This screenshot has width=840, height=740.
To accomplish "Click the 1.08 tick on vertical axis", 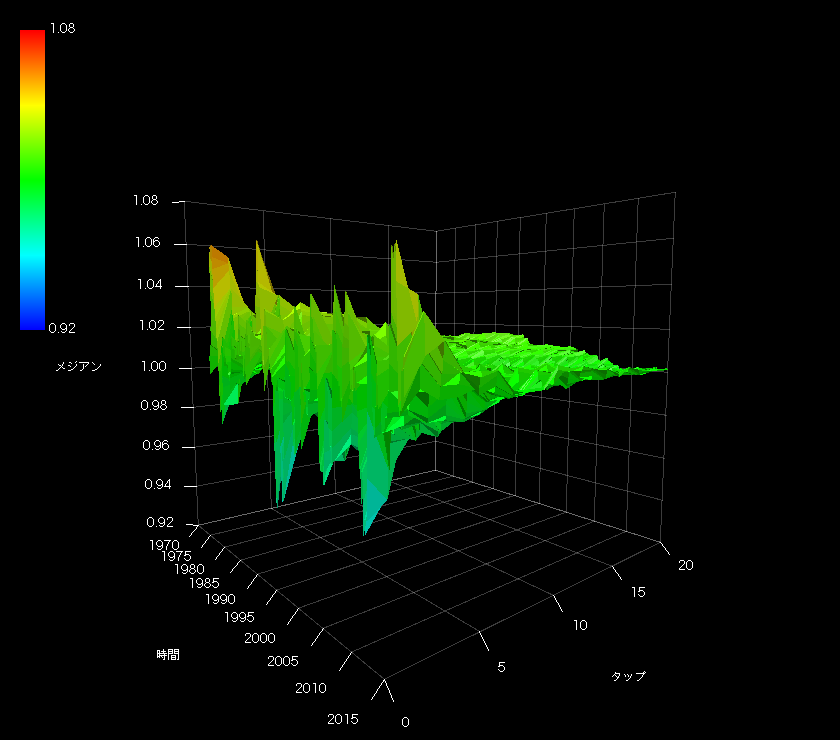I will (x=146, y=200).
